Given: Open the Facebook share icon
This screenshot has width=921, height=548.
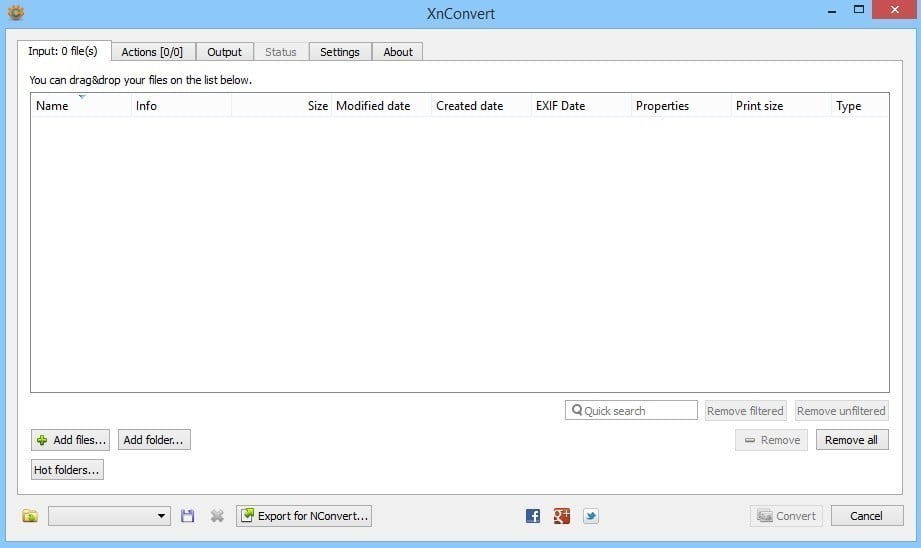Looking at the screenshot, I should [x=533, y=516].
